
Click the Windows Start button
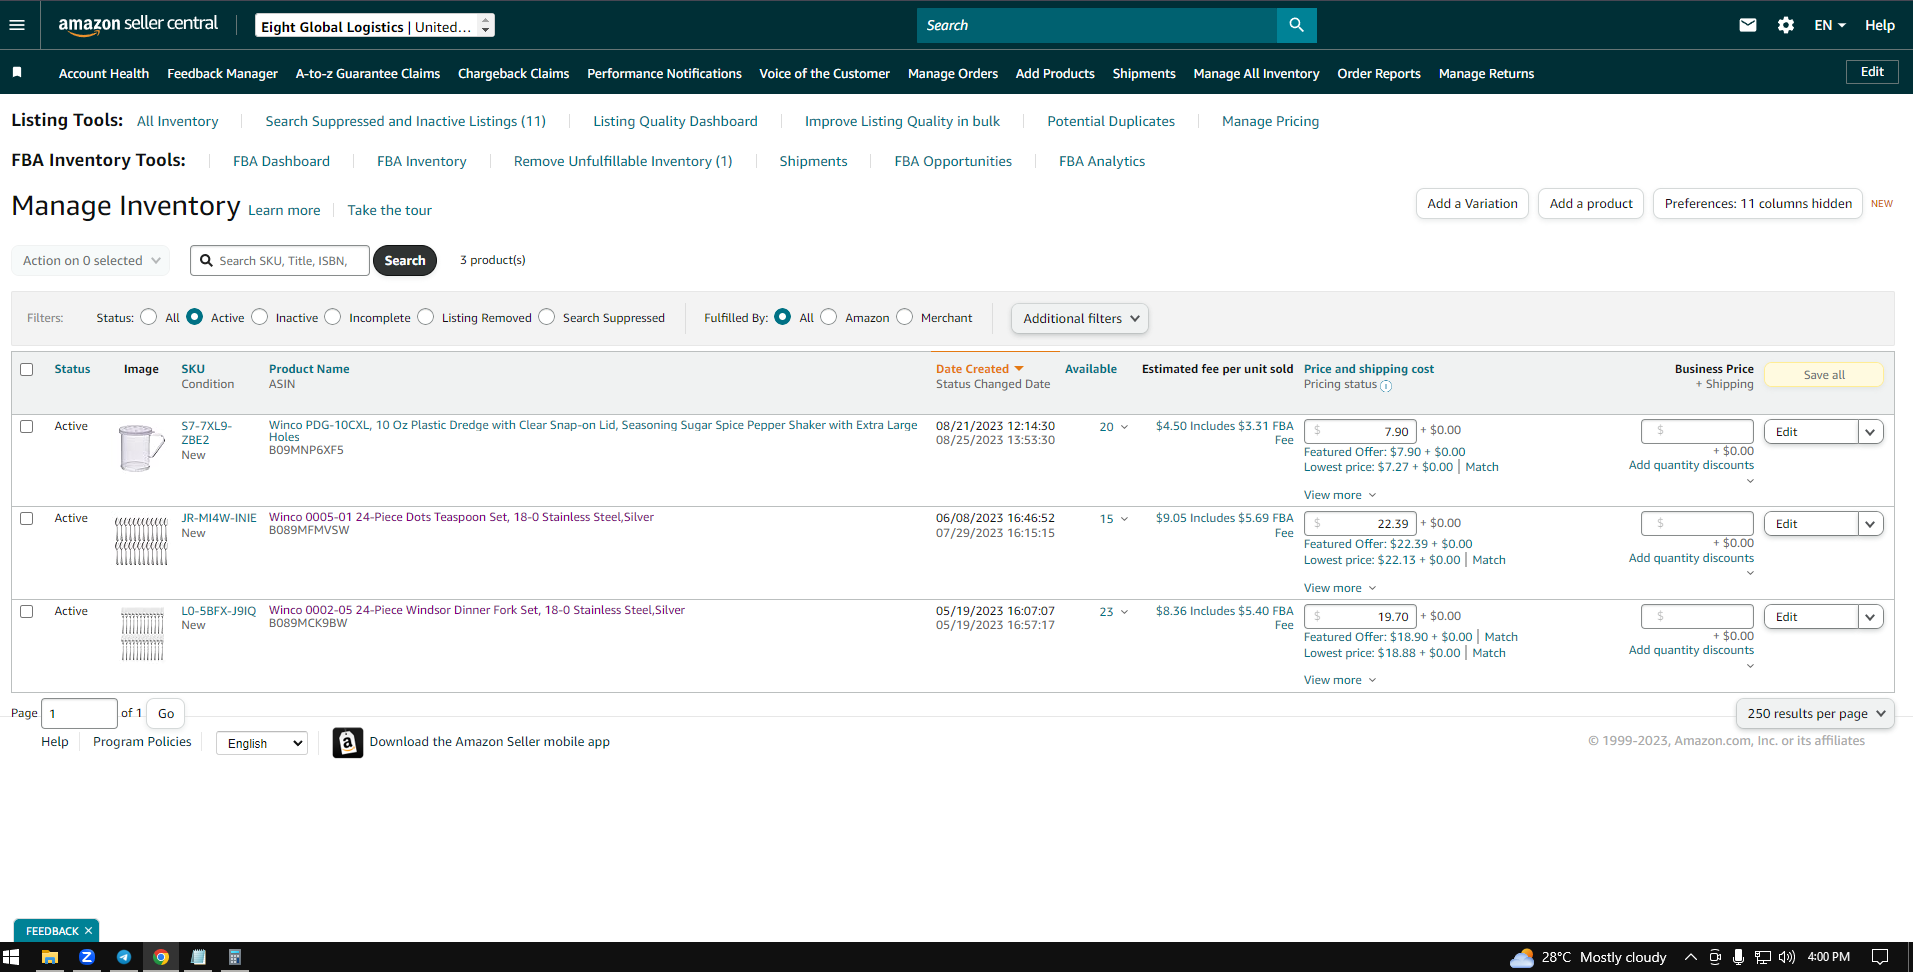(x=11, y=957)
